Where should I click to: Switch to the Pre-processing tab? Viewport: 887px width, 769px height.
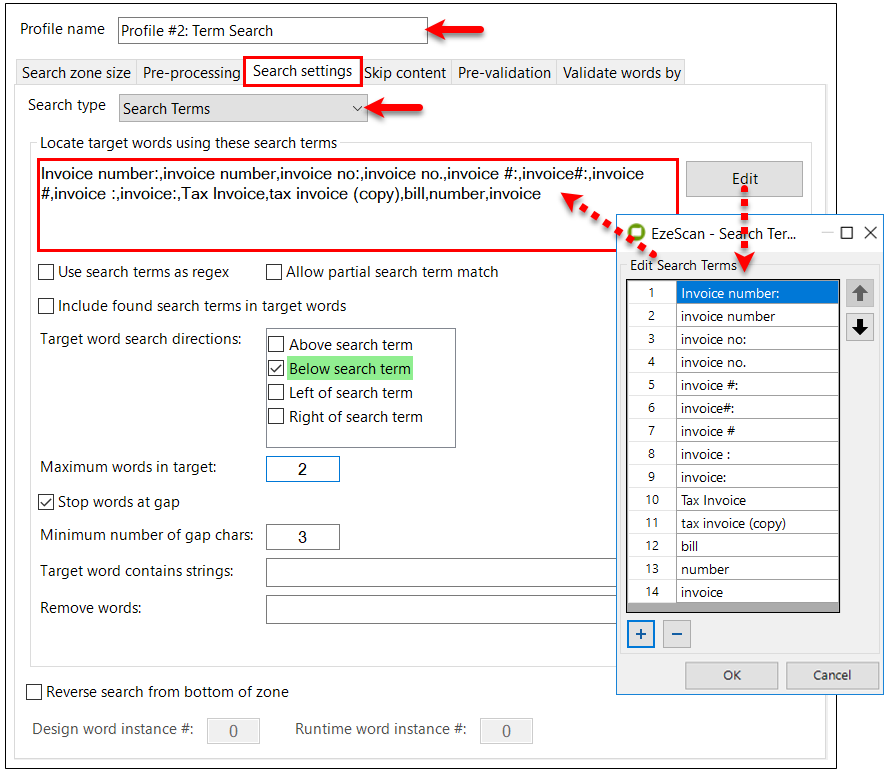pos(191,73)
